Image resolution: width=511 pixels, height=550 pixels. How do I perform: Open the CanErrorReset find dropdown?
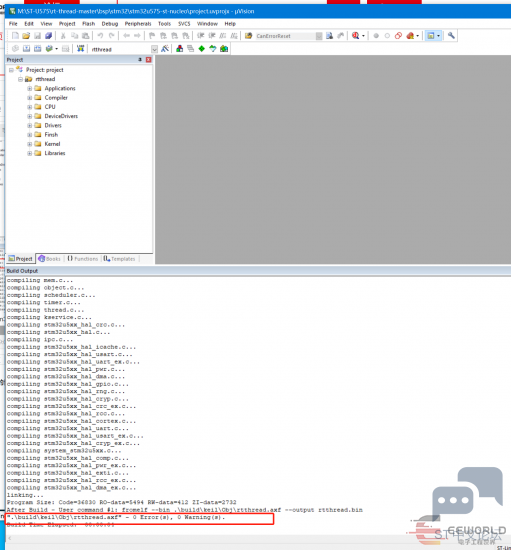coord(319,36)
